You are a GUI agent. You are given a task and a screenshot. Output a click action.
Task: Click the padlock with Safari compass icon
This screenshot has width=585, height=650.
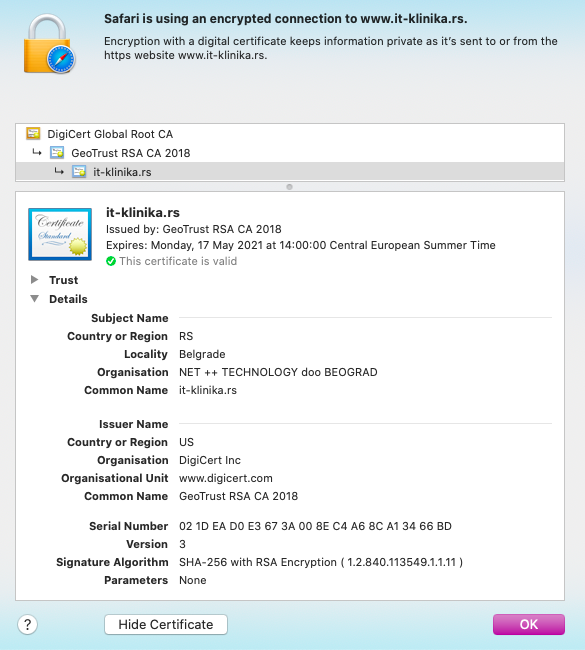pyautogui.click(x=50, y=44)
